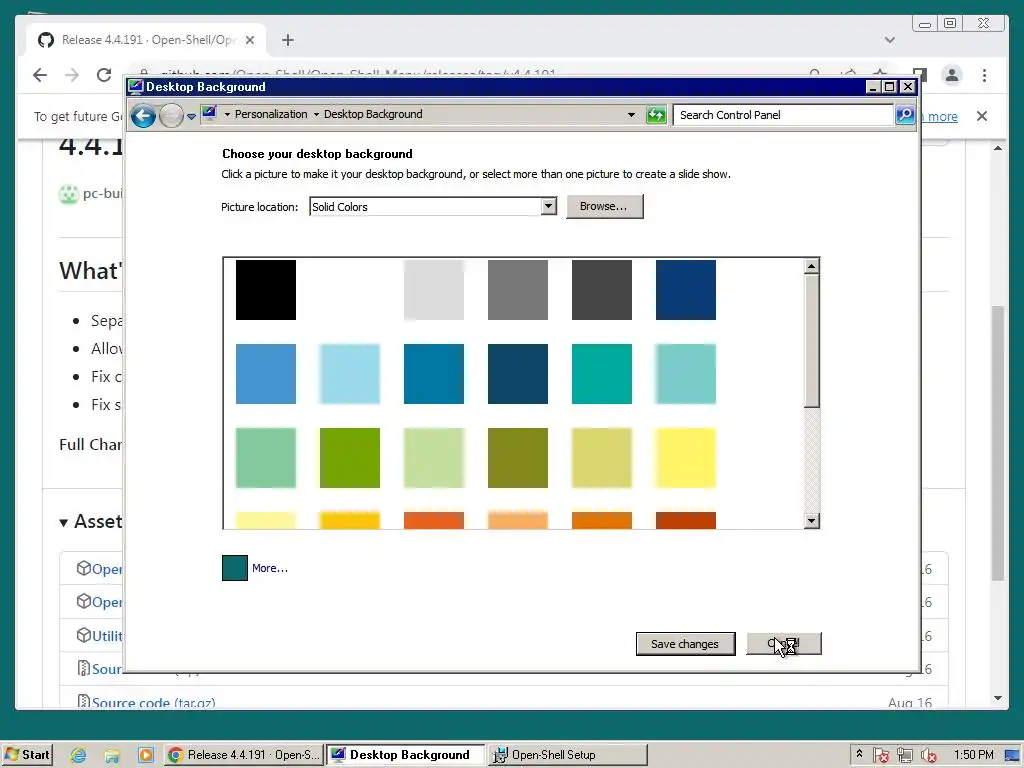Open recent pages dropdown next to navigation arrows
This screenshot has width=1024, height=768.
(191, 116)
